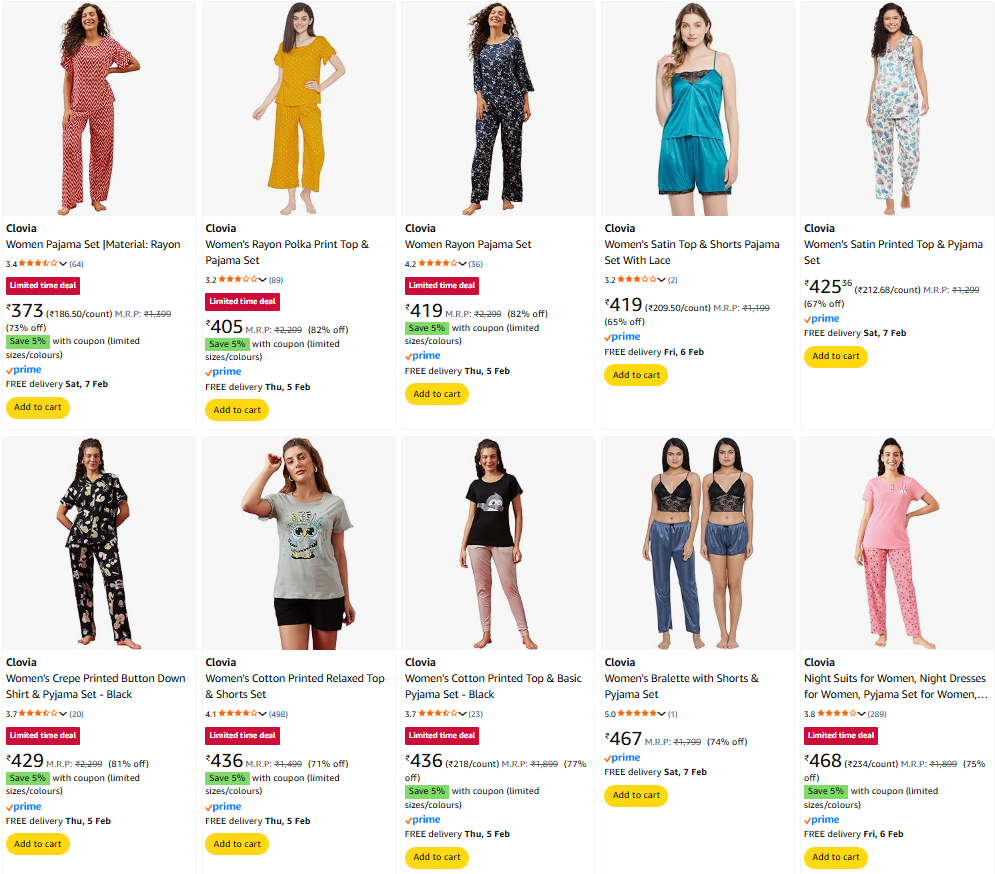The height and width of the screenshot is (874, 995).
Task: Click Save 5% coupon badge on Cotton Printed Basic Pyjama
Action: 426,791
